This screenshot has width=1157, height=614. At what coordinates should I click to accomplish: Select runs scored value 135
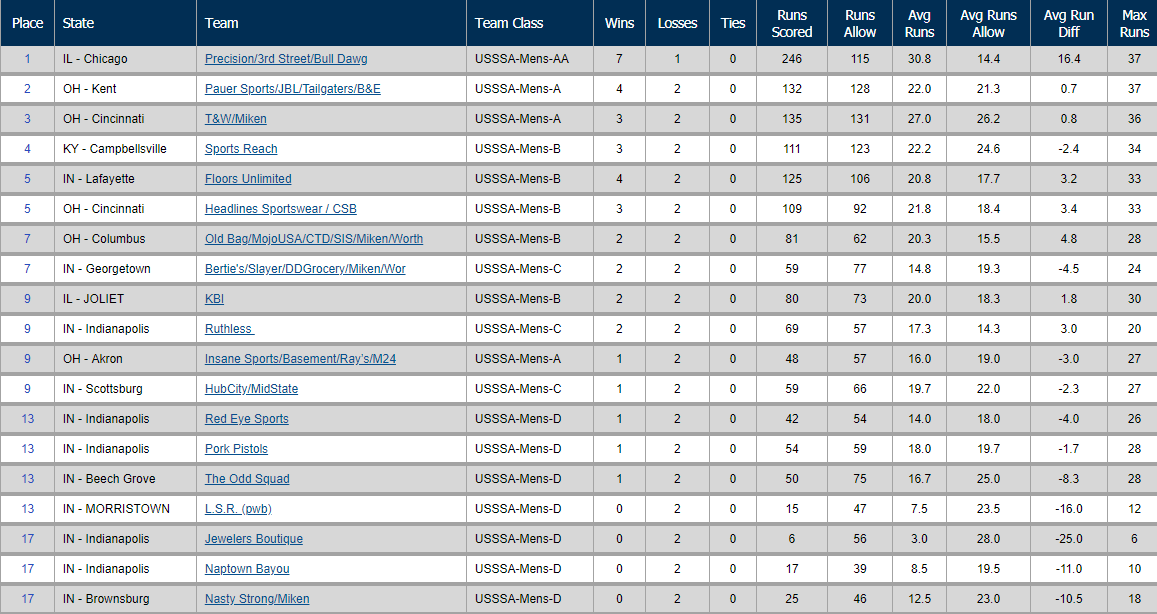792,119
